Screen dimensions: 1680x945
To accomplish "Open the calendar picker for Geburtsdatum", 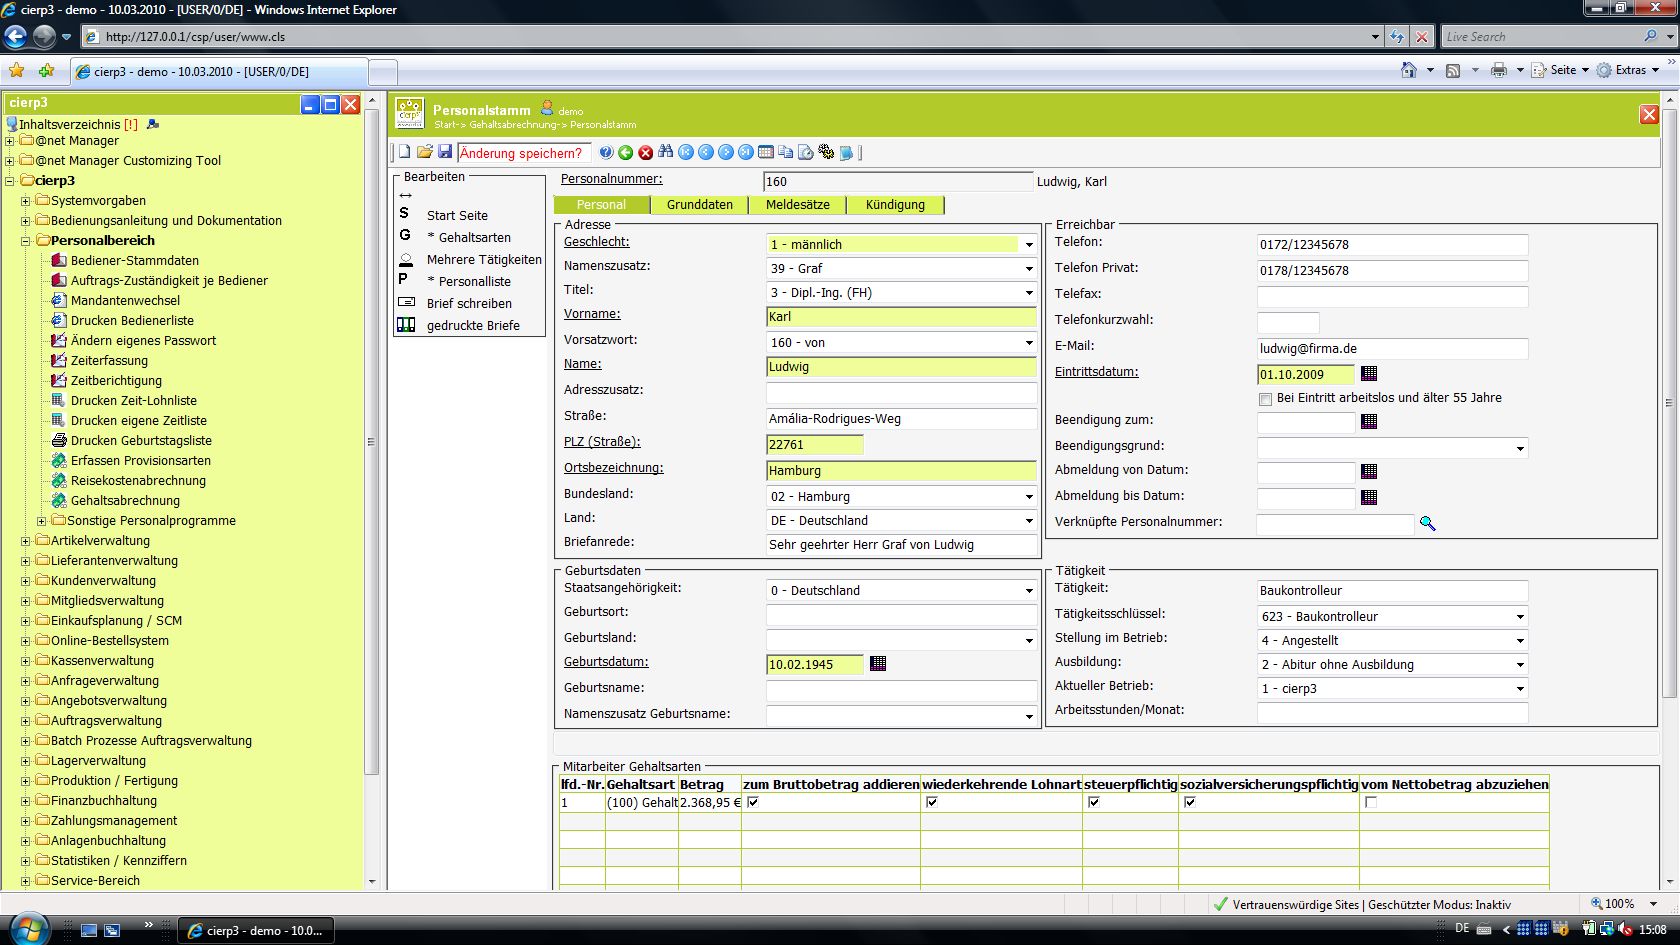I will (878, 663).
